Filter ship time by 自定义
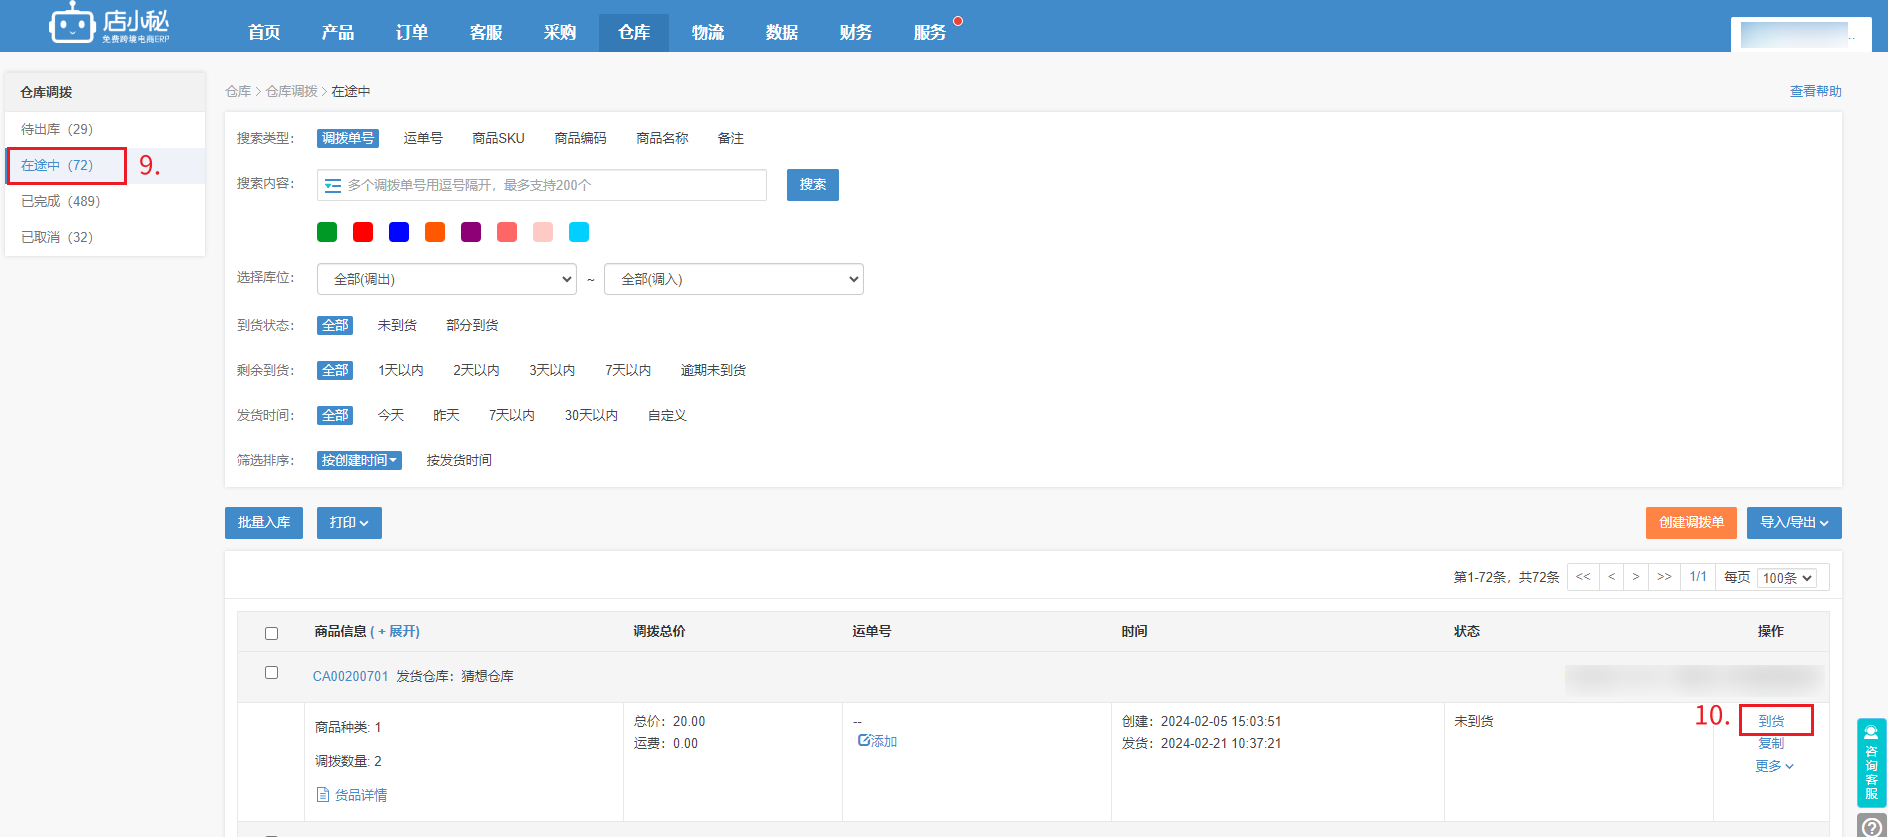This screenshot has width=1888, height=837. tap(667, 415)
